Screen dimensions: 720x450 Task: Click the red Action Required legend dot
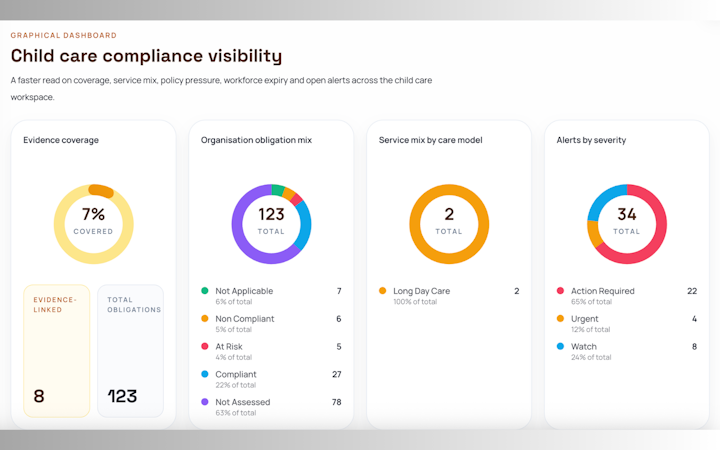[560, 291]
